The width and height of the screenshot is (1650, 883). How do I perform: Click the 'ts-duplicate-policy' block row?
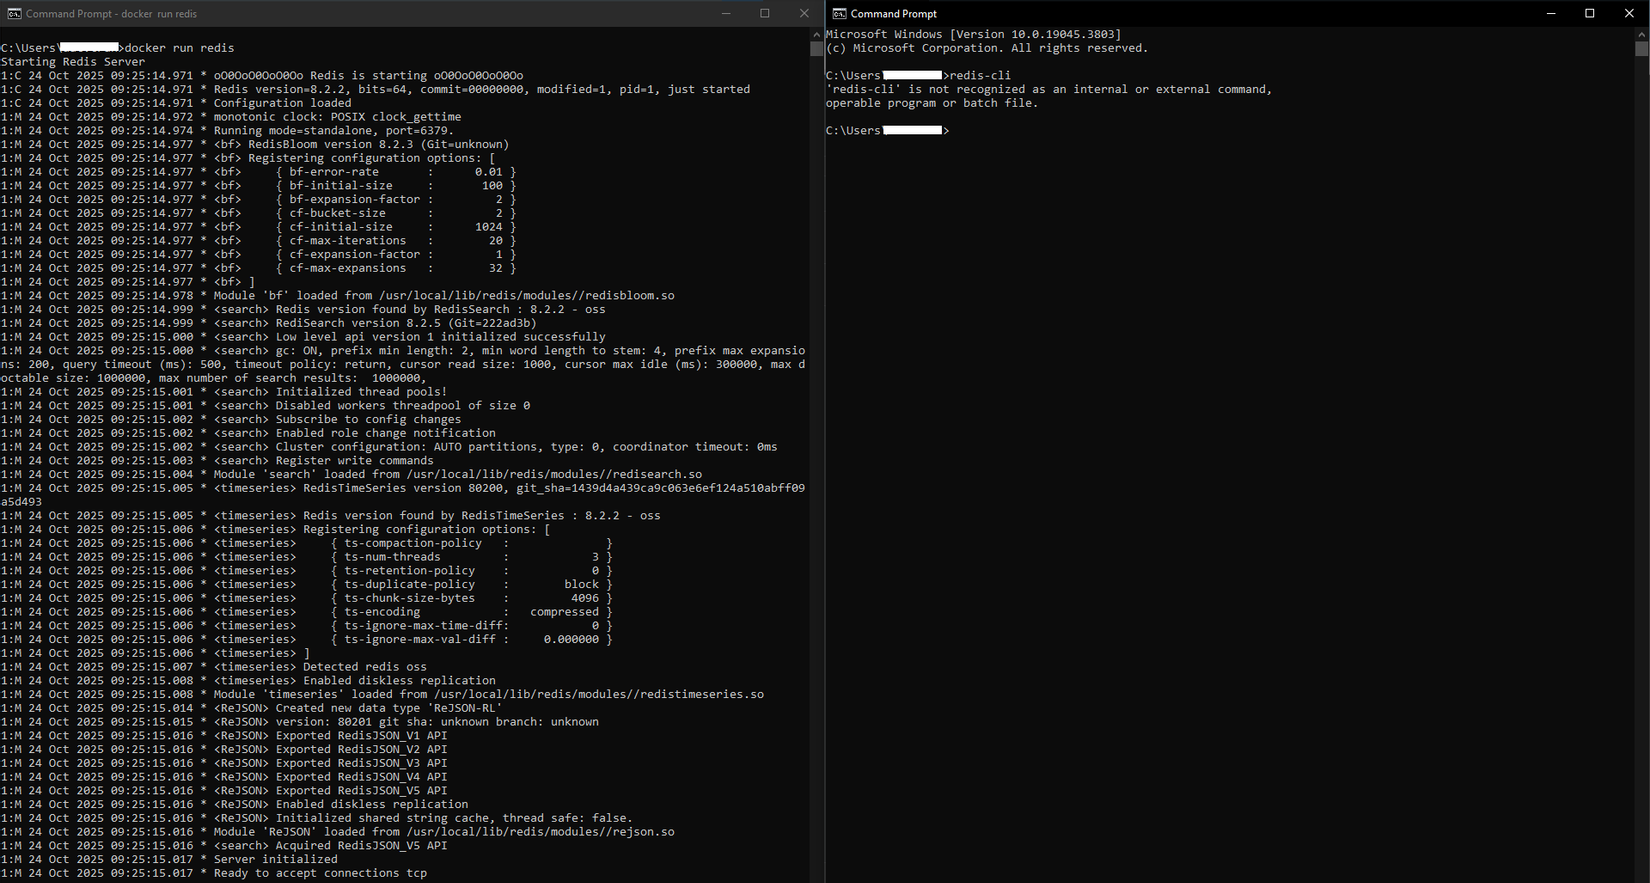(x=307, y=585)
